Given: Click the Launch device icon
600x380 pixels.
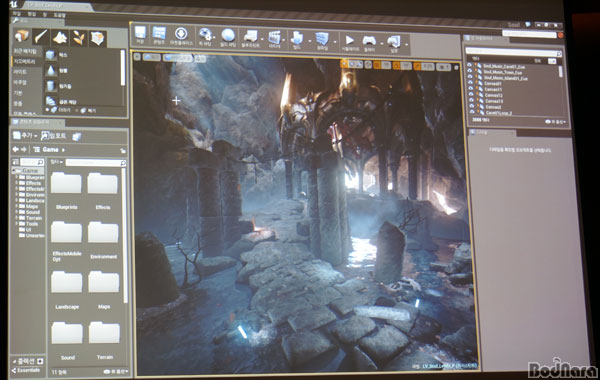Looking at the screenshot, I should point(394,42).
